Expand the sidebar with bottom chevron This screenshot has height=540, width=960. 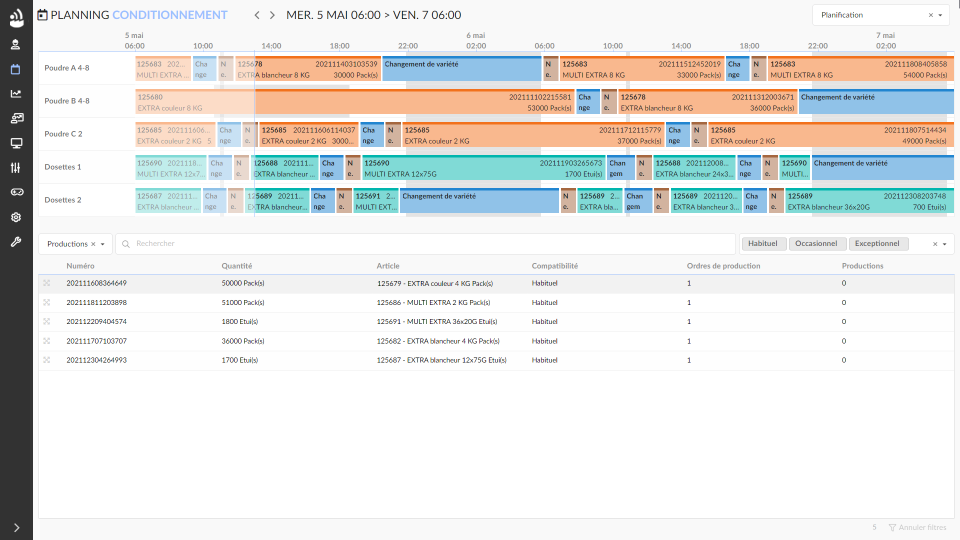[15, 527]
